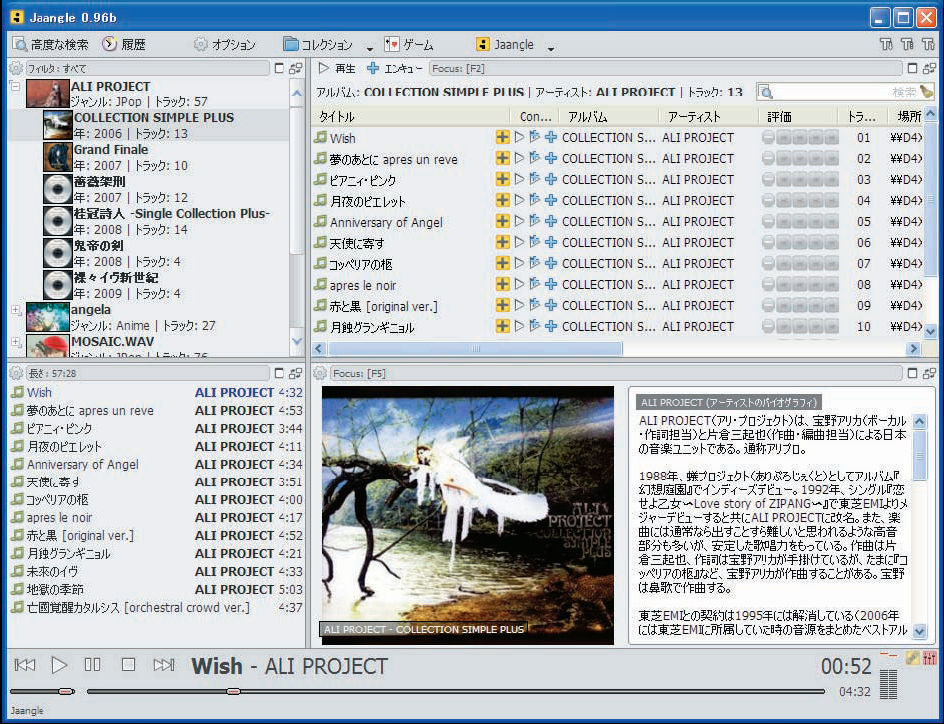The image size is (944, 724).
Task: Open the Game (ゲーム) menu item
Action: pos(409,45)
